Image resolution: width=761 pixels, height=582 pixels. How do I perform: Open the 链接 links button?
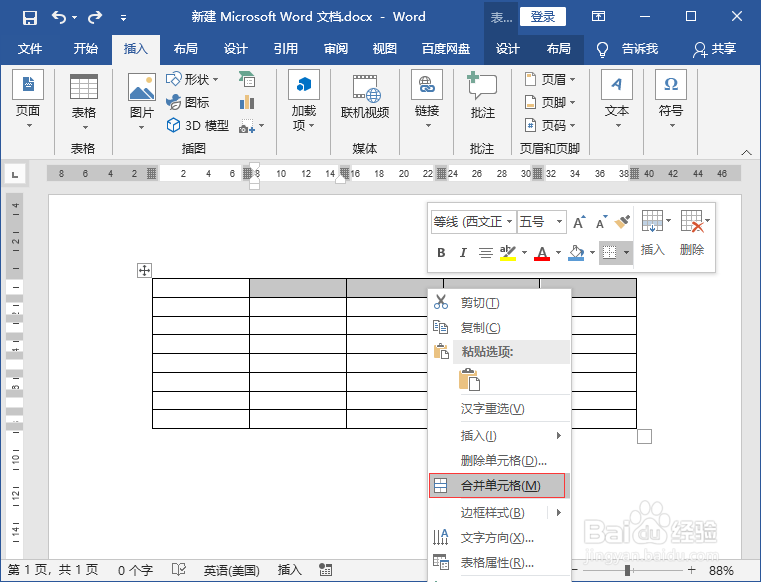pos(427,100)
